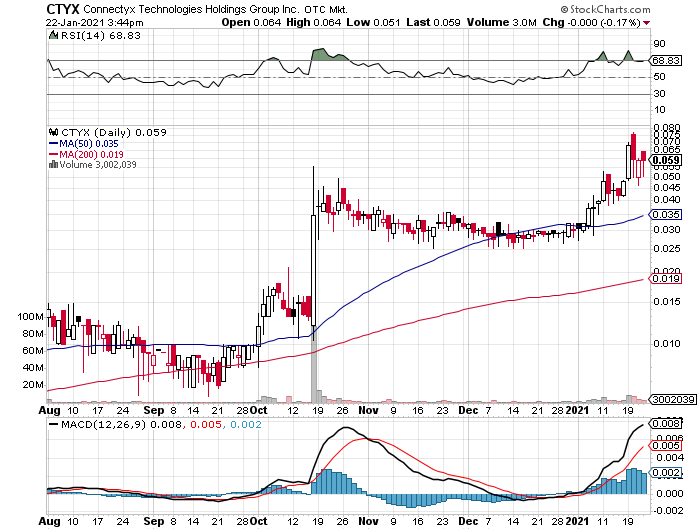700x530 pixels.
Task: Click the Volume 3.0M header value
Action: [x=501, y=22]
